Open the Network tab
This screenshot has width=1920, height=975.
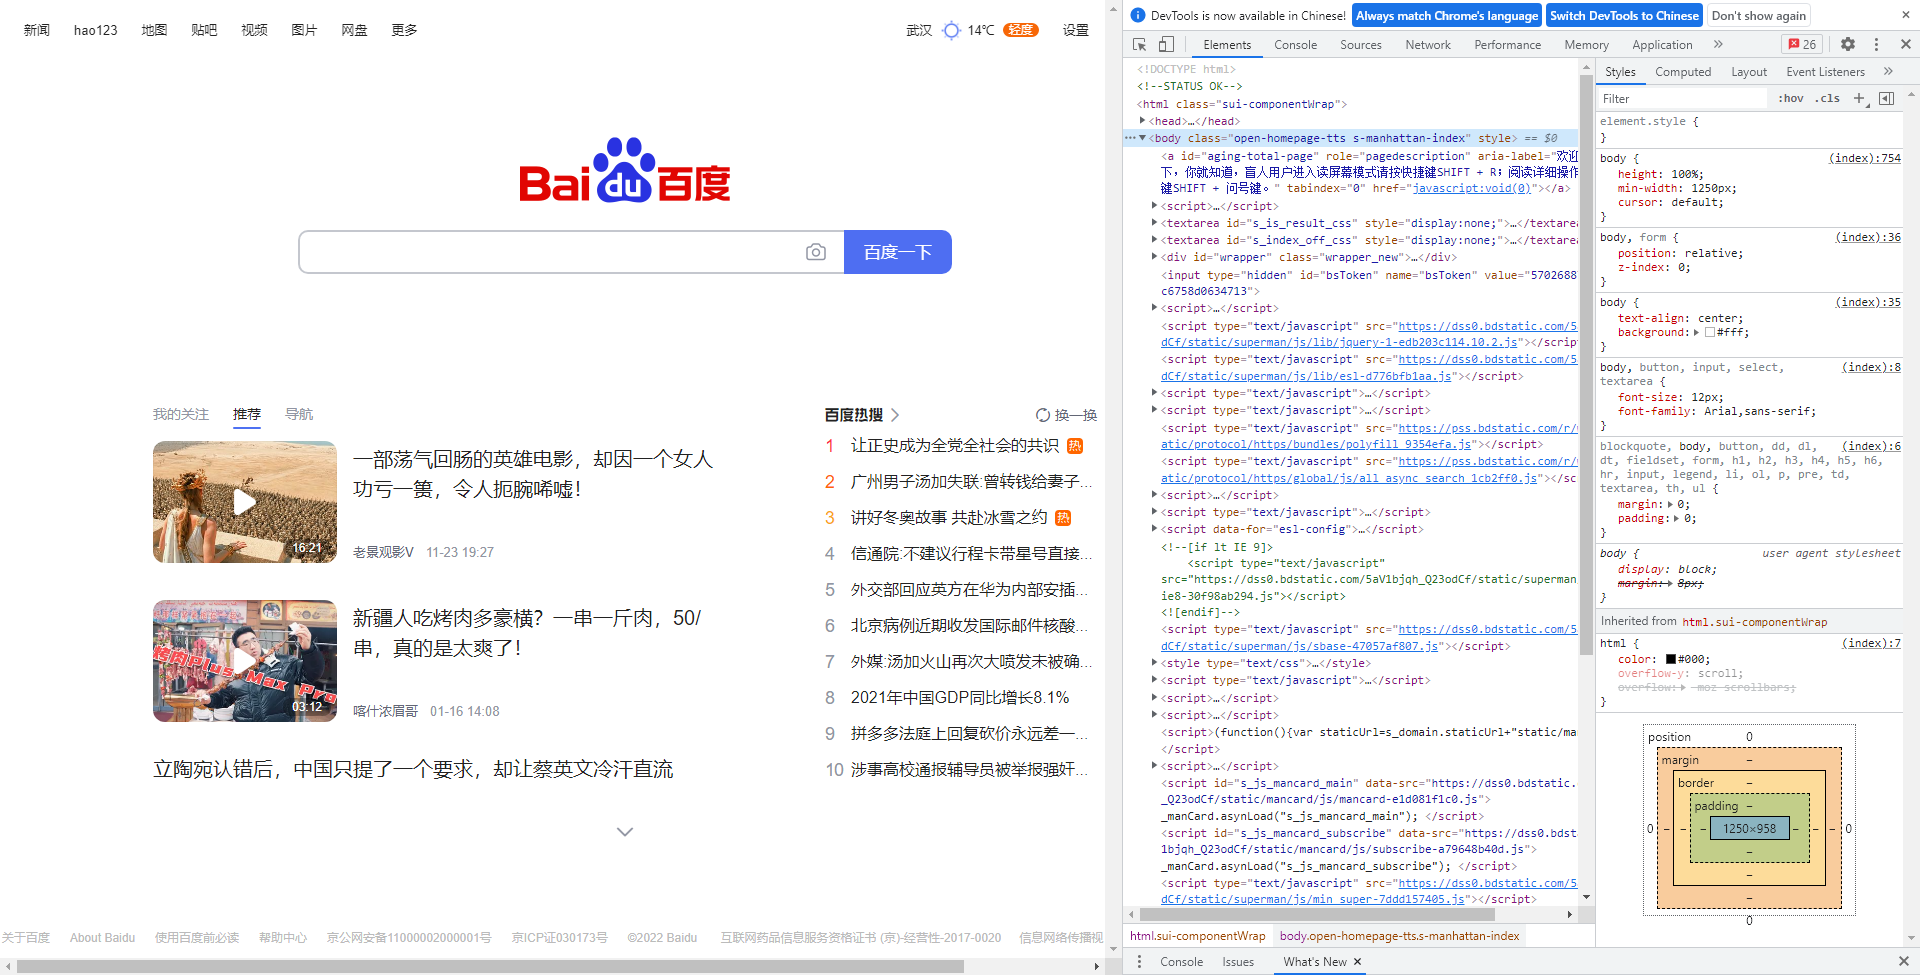pos(1428,45)
